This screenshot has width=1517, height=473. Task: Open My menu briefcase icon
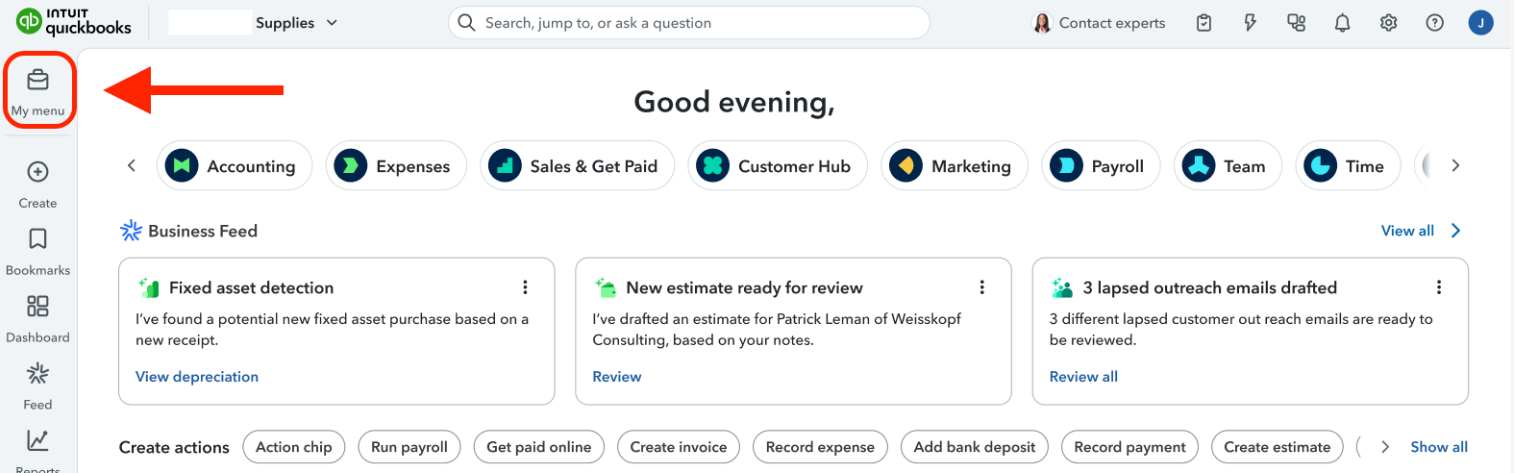click(x=38, y=80)
